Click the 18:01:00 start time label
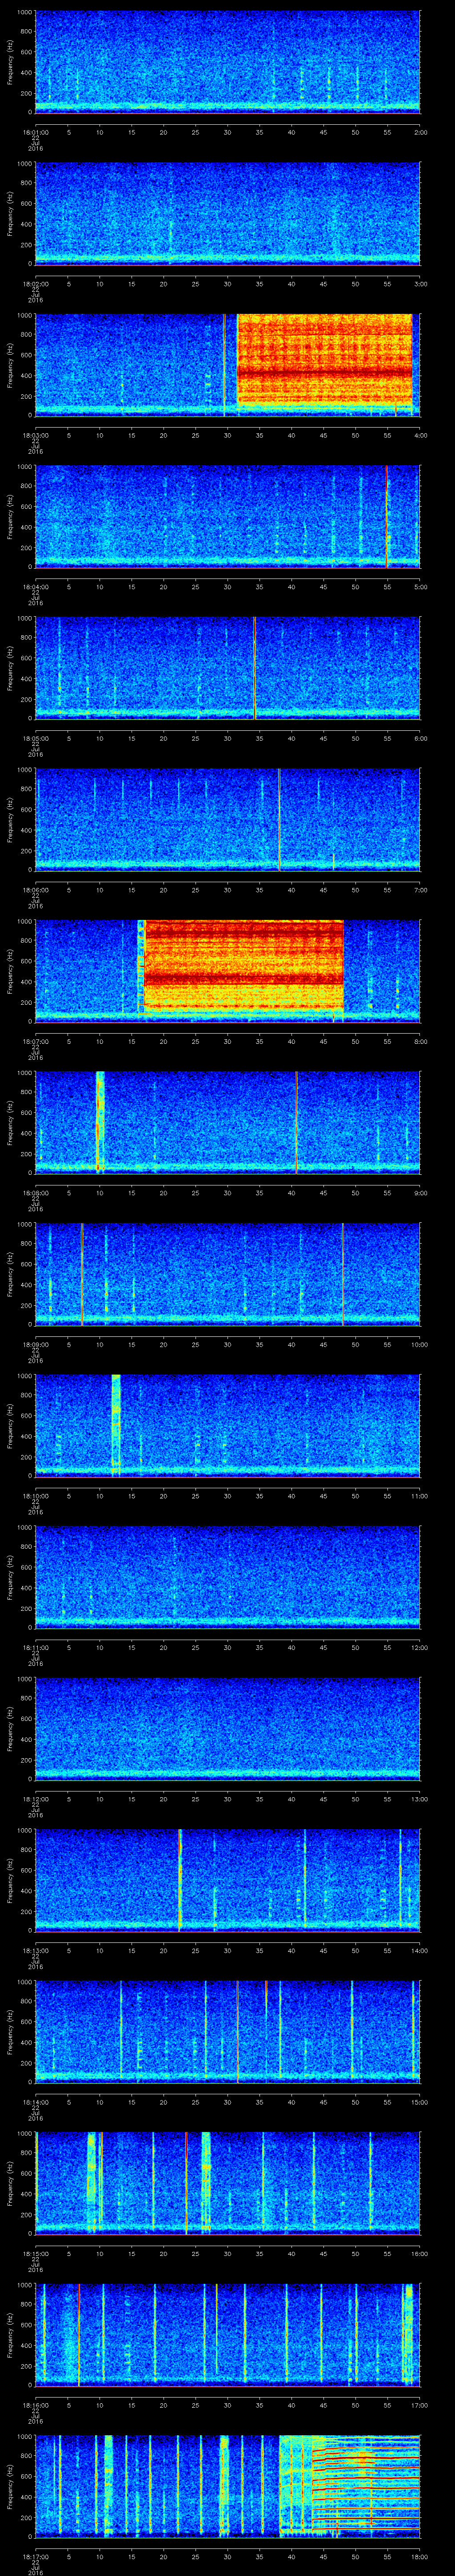This screenshot has height=2576, width=455. pos(35,131)
